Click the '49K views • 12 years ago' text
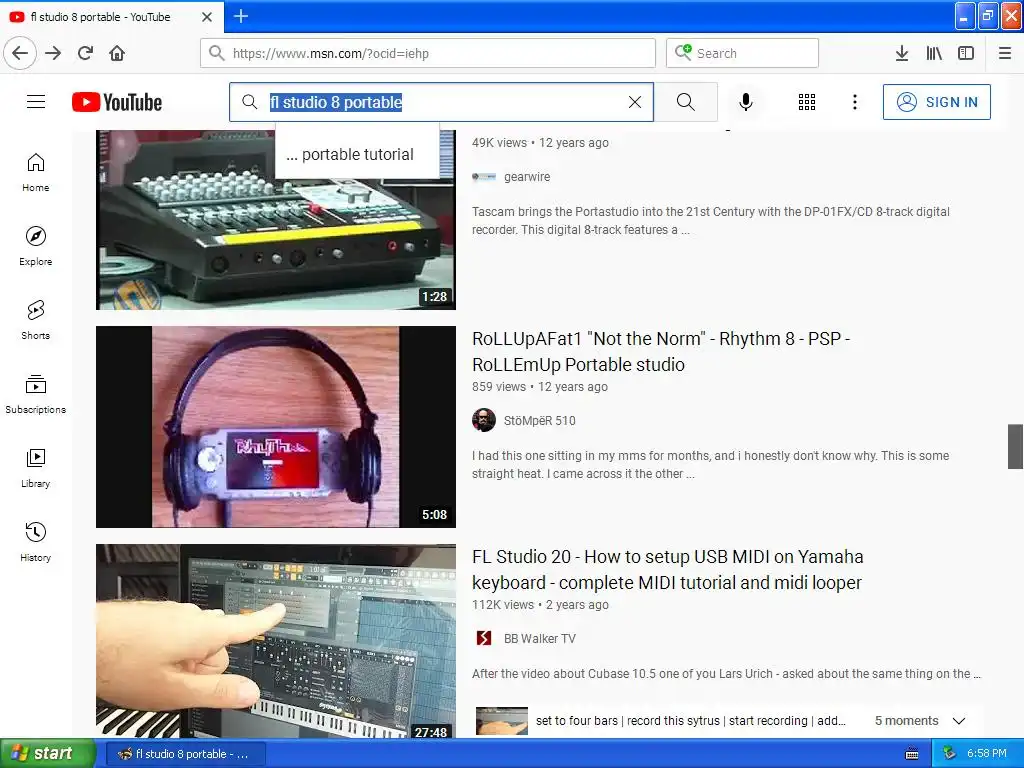The image size is (1024, 768). (x=540, y=142)
